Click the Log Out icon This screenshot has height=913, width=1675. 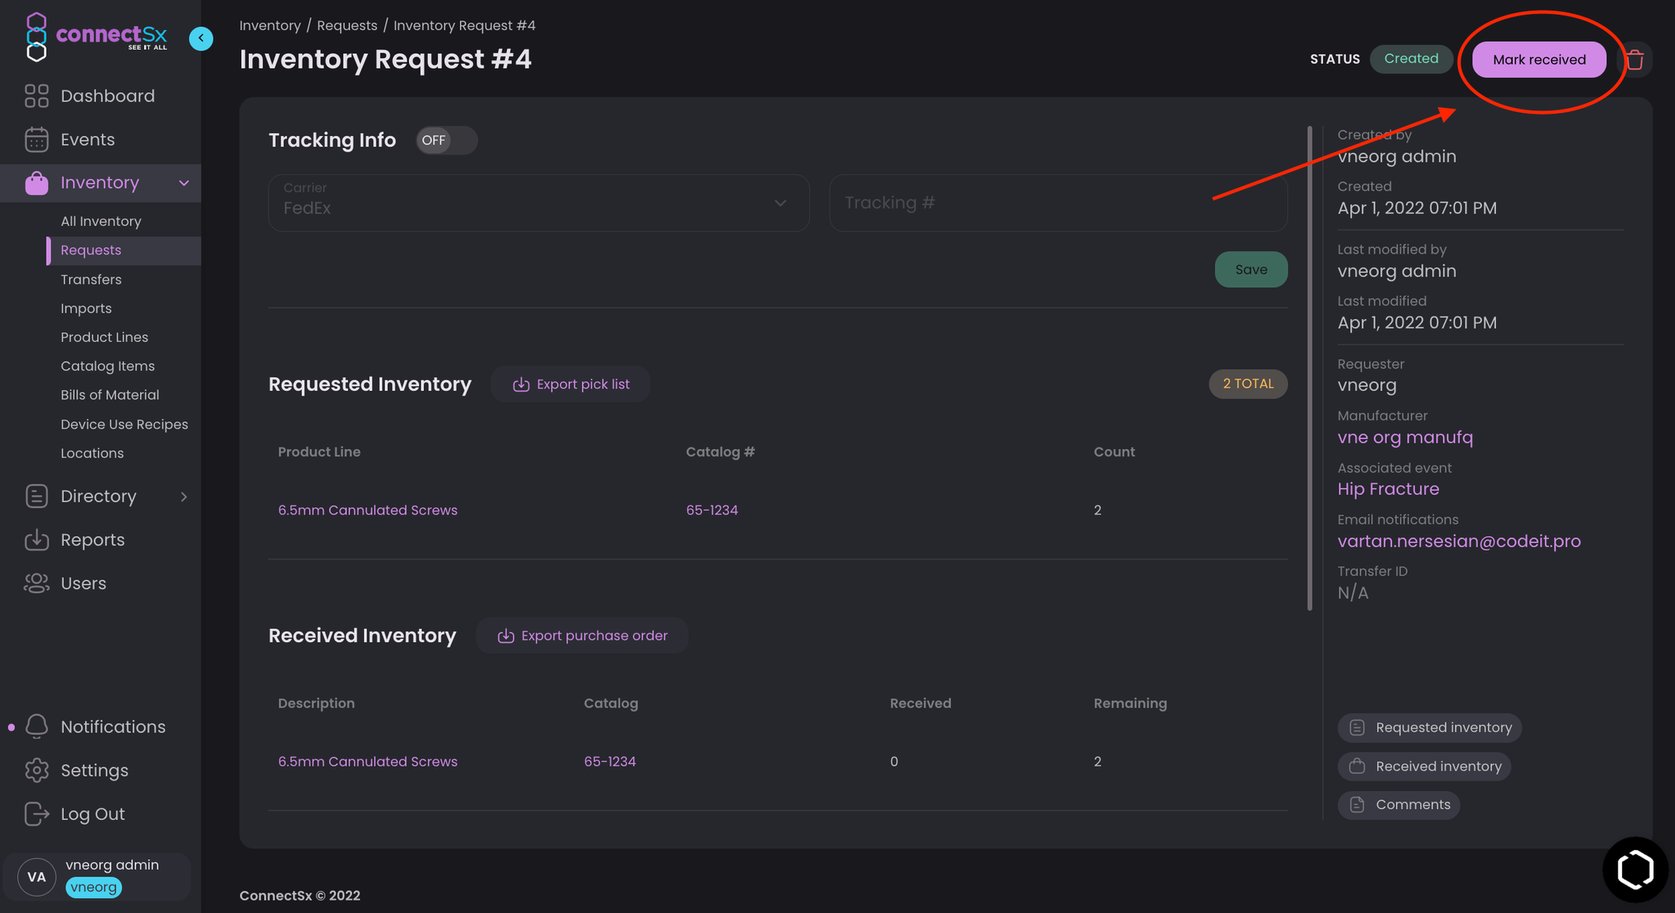coord(36,813)
